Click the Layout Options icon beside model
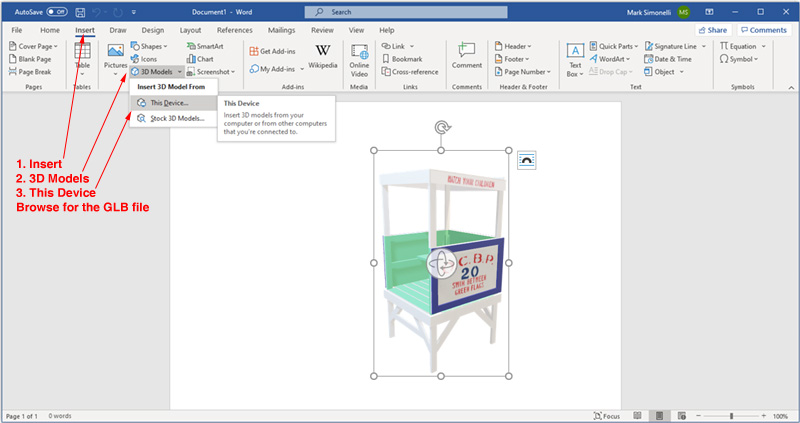This screenshot has height=423, width=800. click(x=527, y=160)
